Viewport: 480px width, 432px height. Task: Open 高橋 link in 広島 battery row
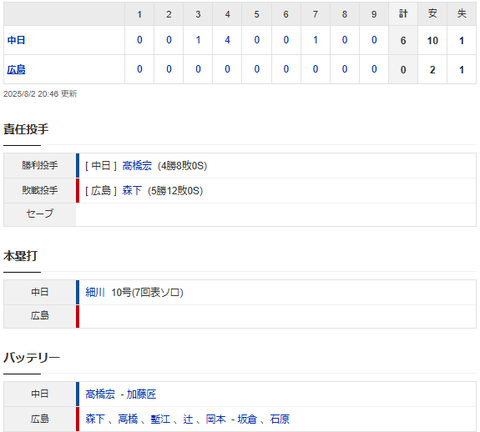coord(128,419)
